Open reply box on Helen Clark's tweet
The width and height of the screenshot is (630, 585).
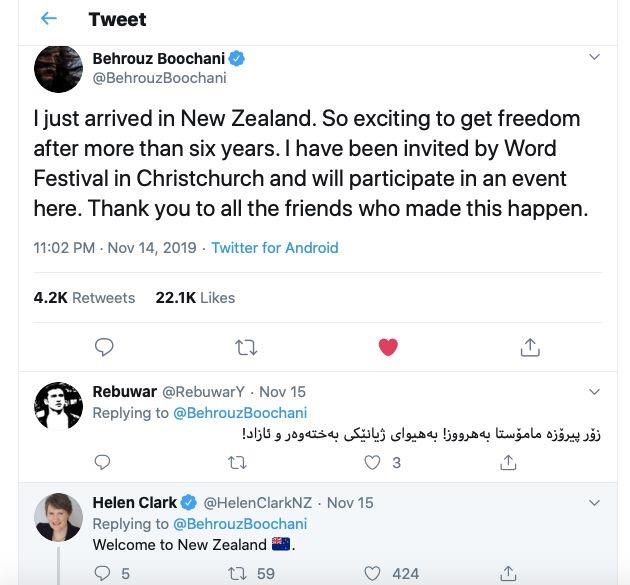click(x=102, y=573)
